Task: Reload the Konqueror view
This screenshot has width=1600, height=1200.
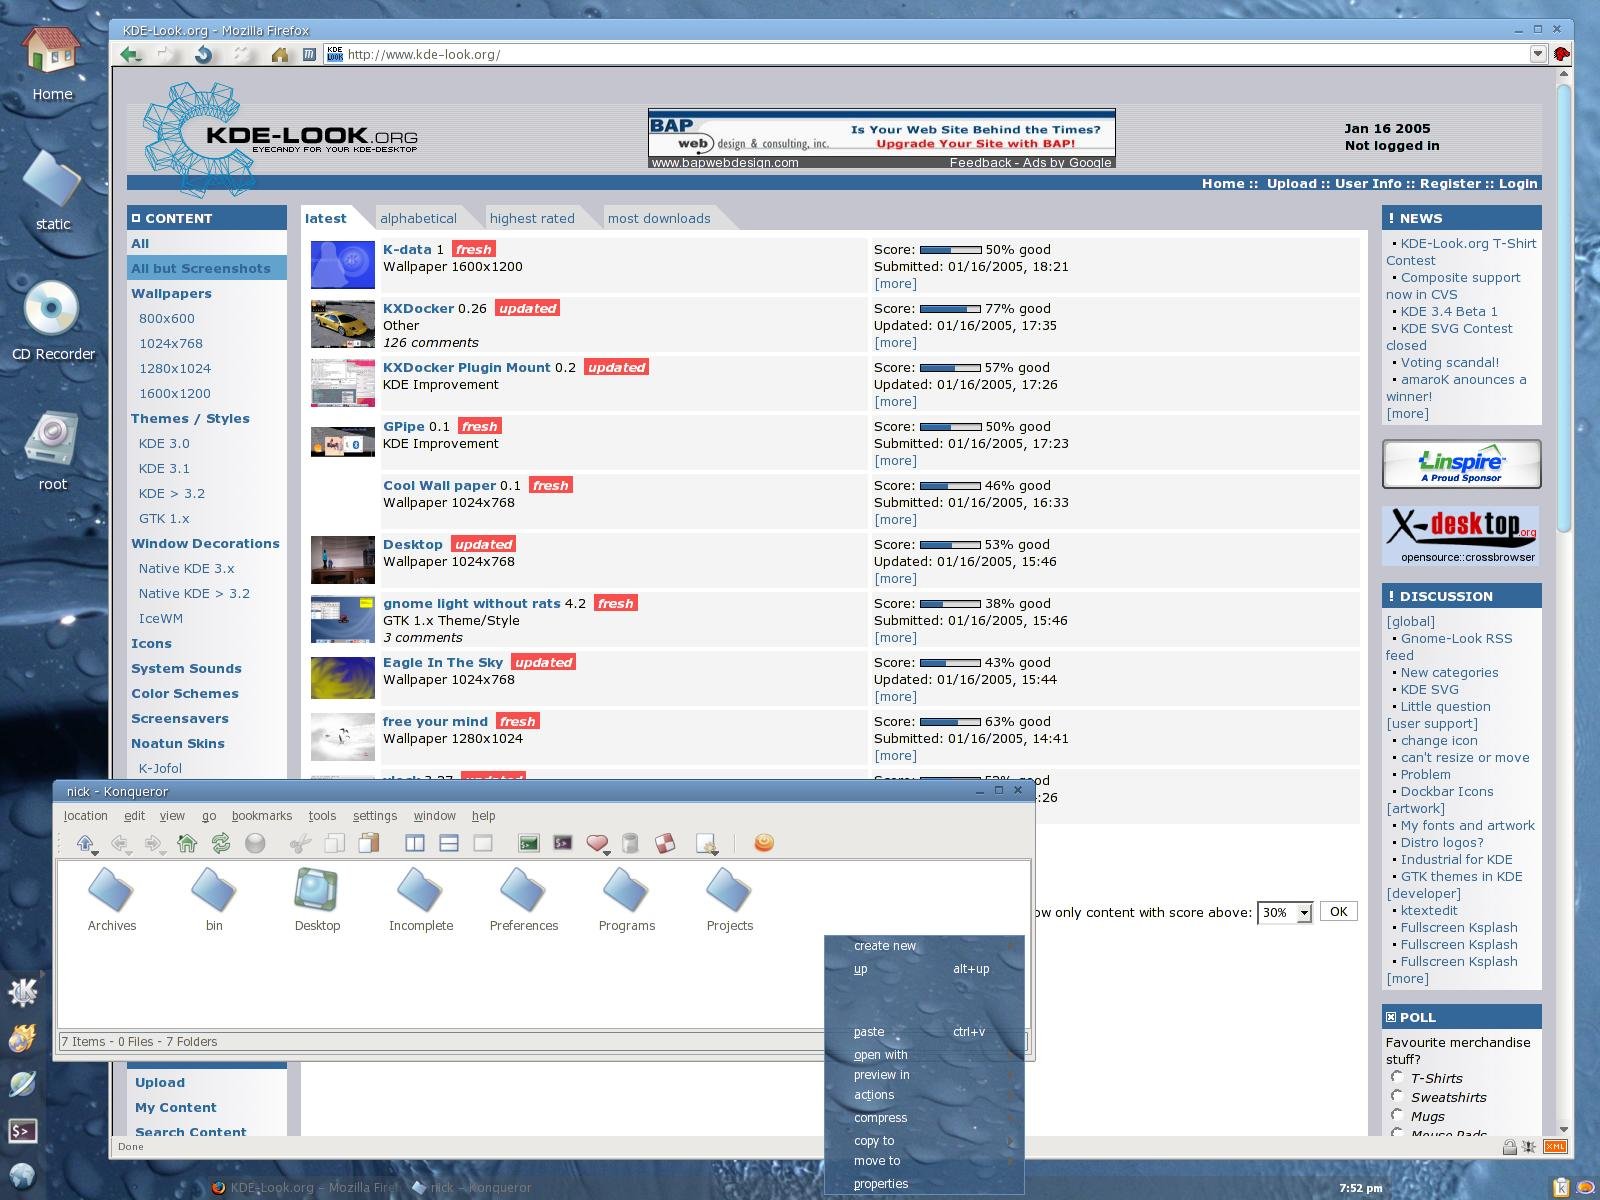Action: tap(221, 843)
